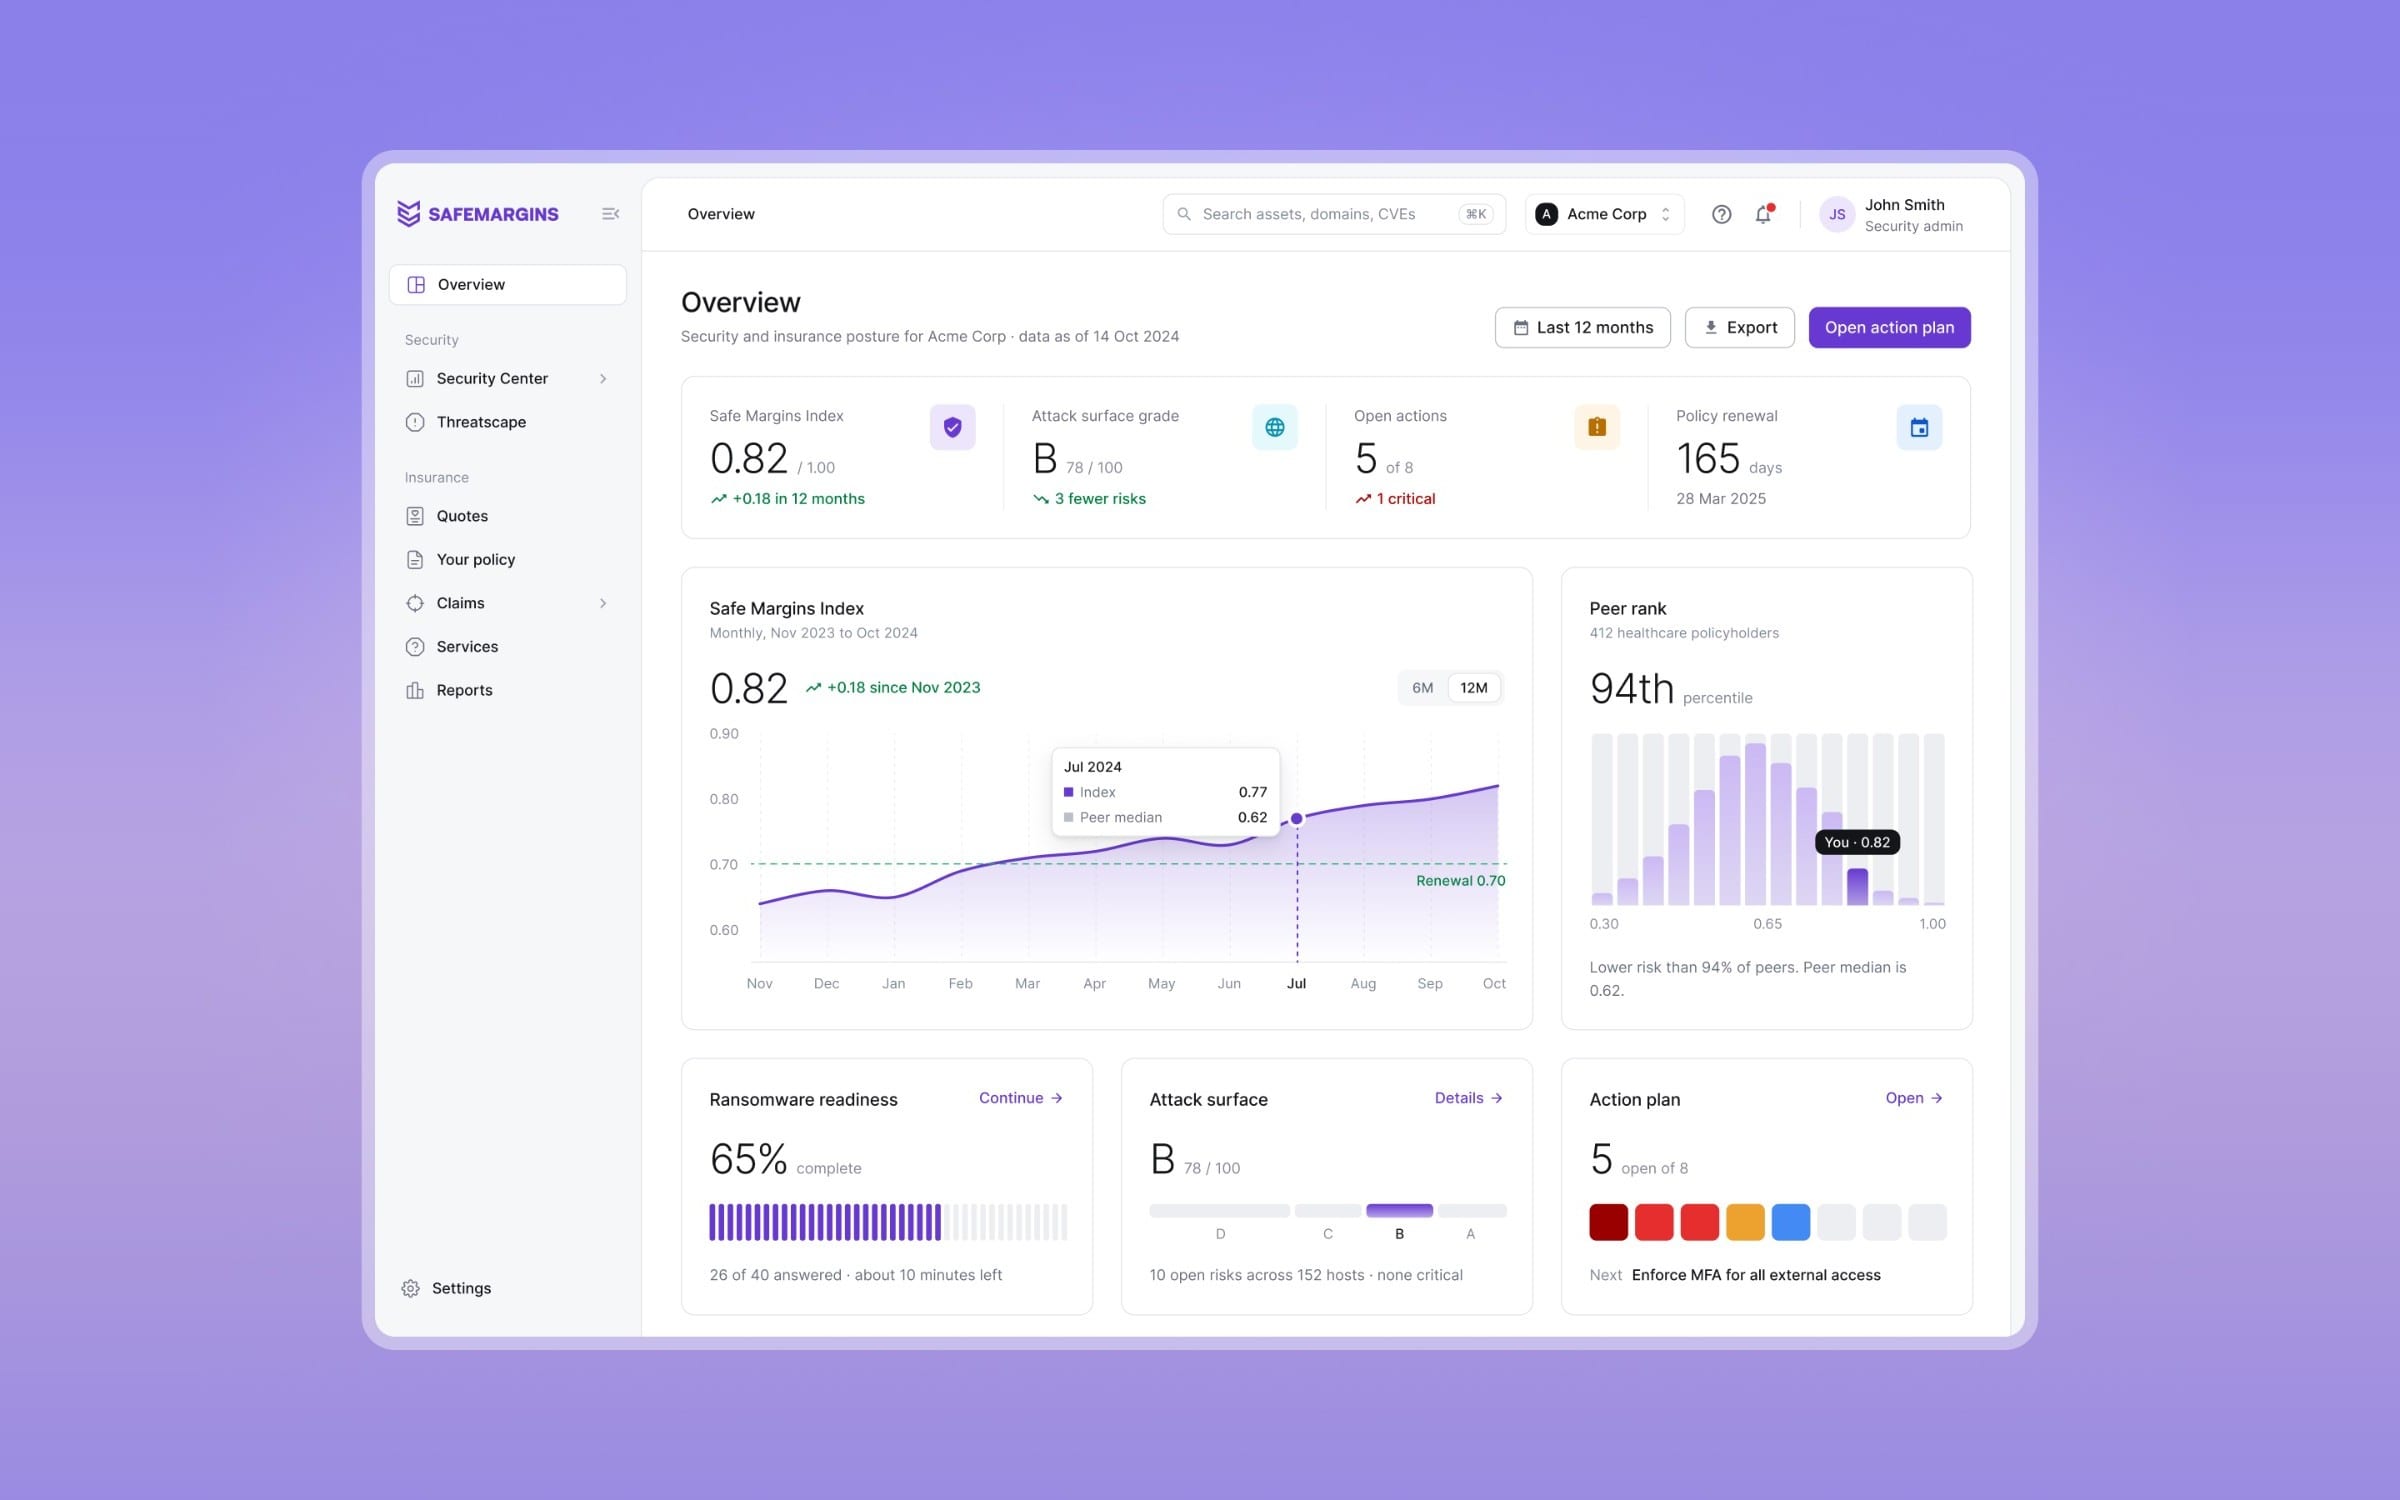Click the blue action plan swatch

tap(1790, 1222)
